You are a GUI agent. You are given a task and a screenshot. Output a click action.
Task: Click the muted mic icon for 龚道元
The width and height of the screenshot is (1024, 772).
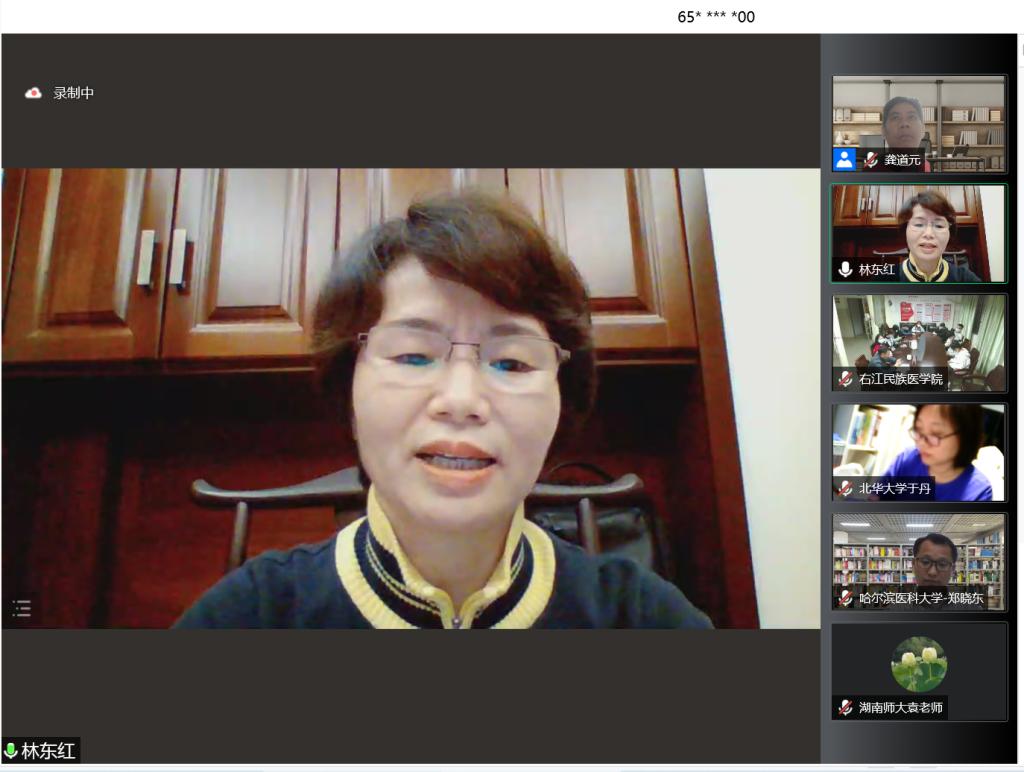871,160
